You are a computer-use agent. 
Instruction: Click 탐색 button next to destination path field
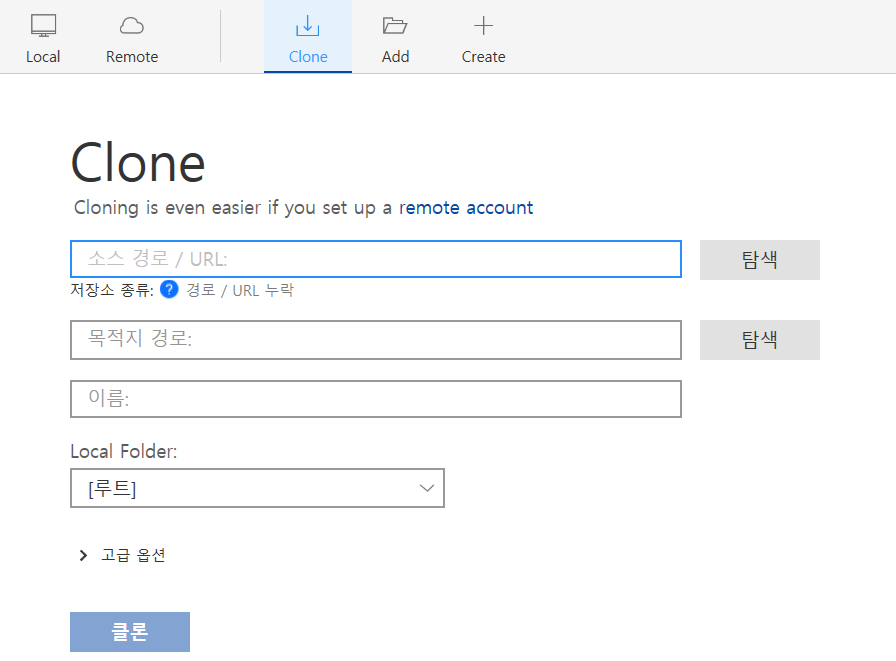[x=759, y=340]
